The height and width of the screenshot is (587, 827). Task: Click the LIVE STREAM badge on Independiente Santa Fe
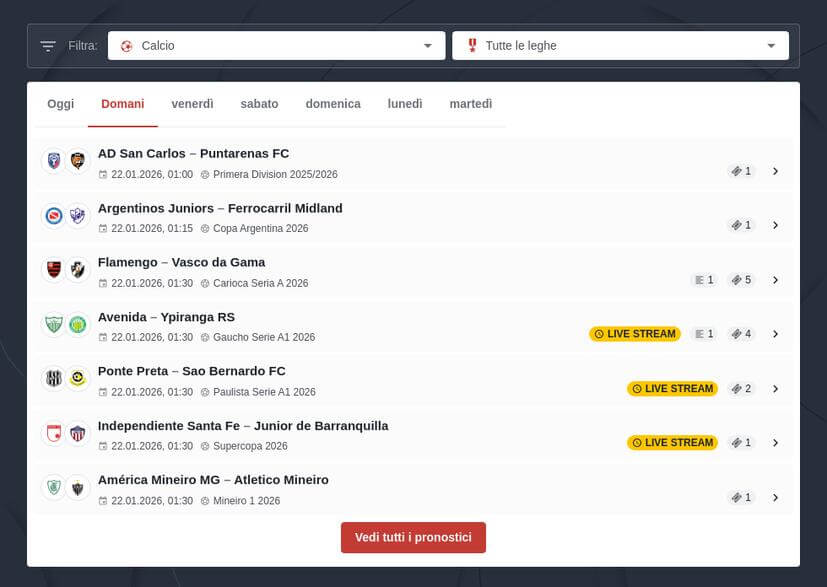[x=672, y=442]
